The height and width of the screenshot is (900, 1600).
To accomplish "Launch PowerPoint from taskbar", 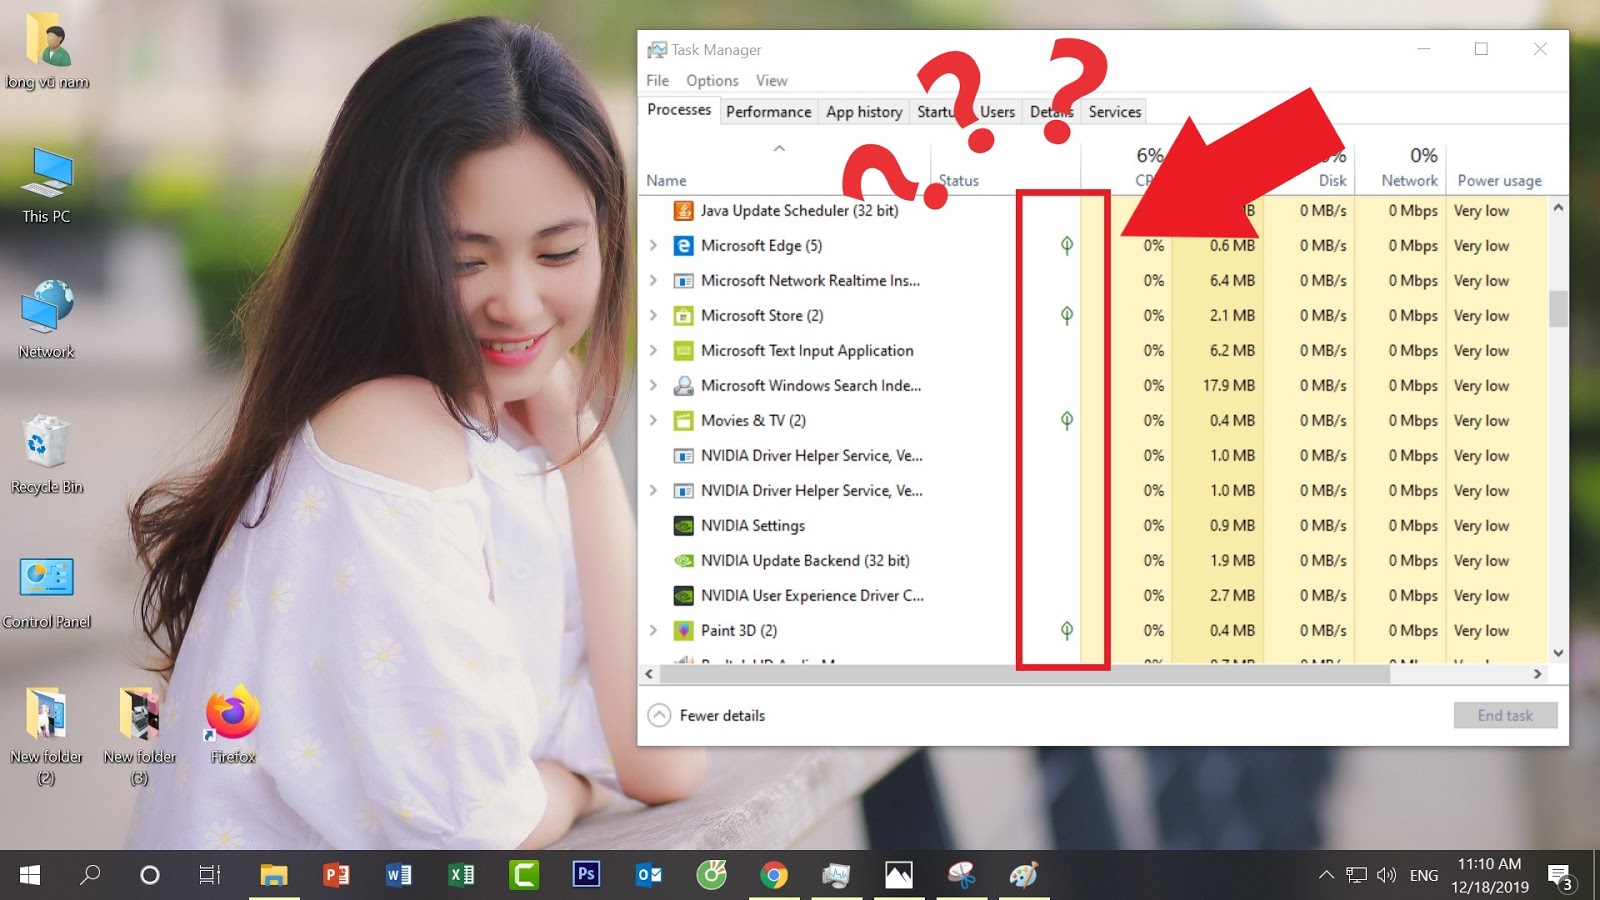I will [336, 875].
